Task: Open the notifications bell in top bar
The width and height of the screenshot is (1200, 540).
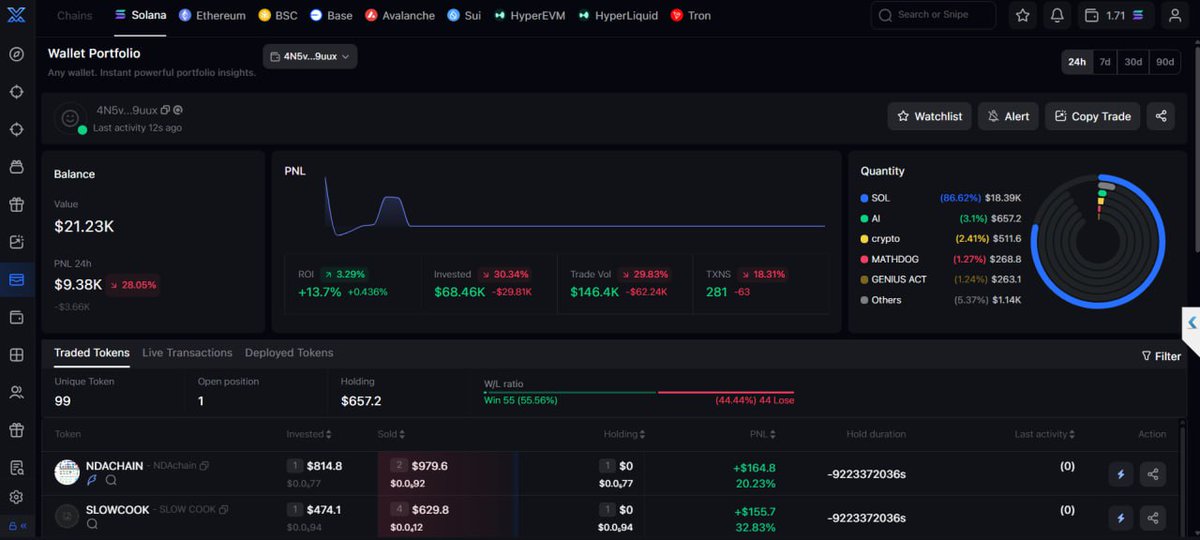Action: coord(1057,16)
